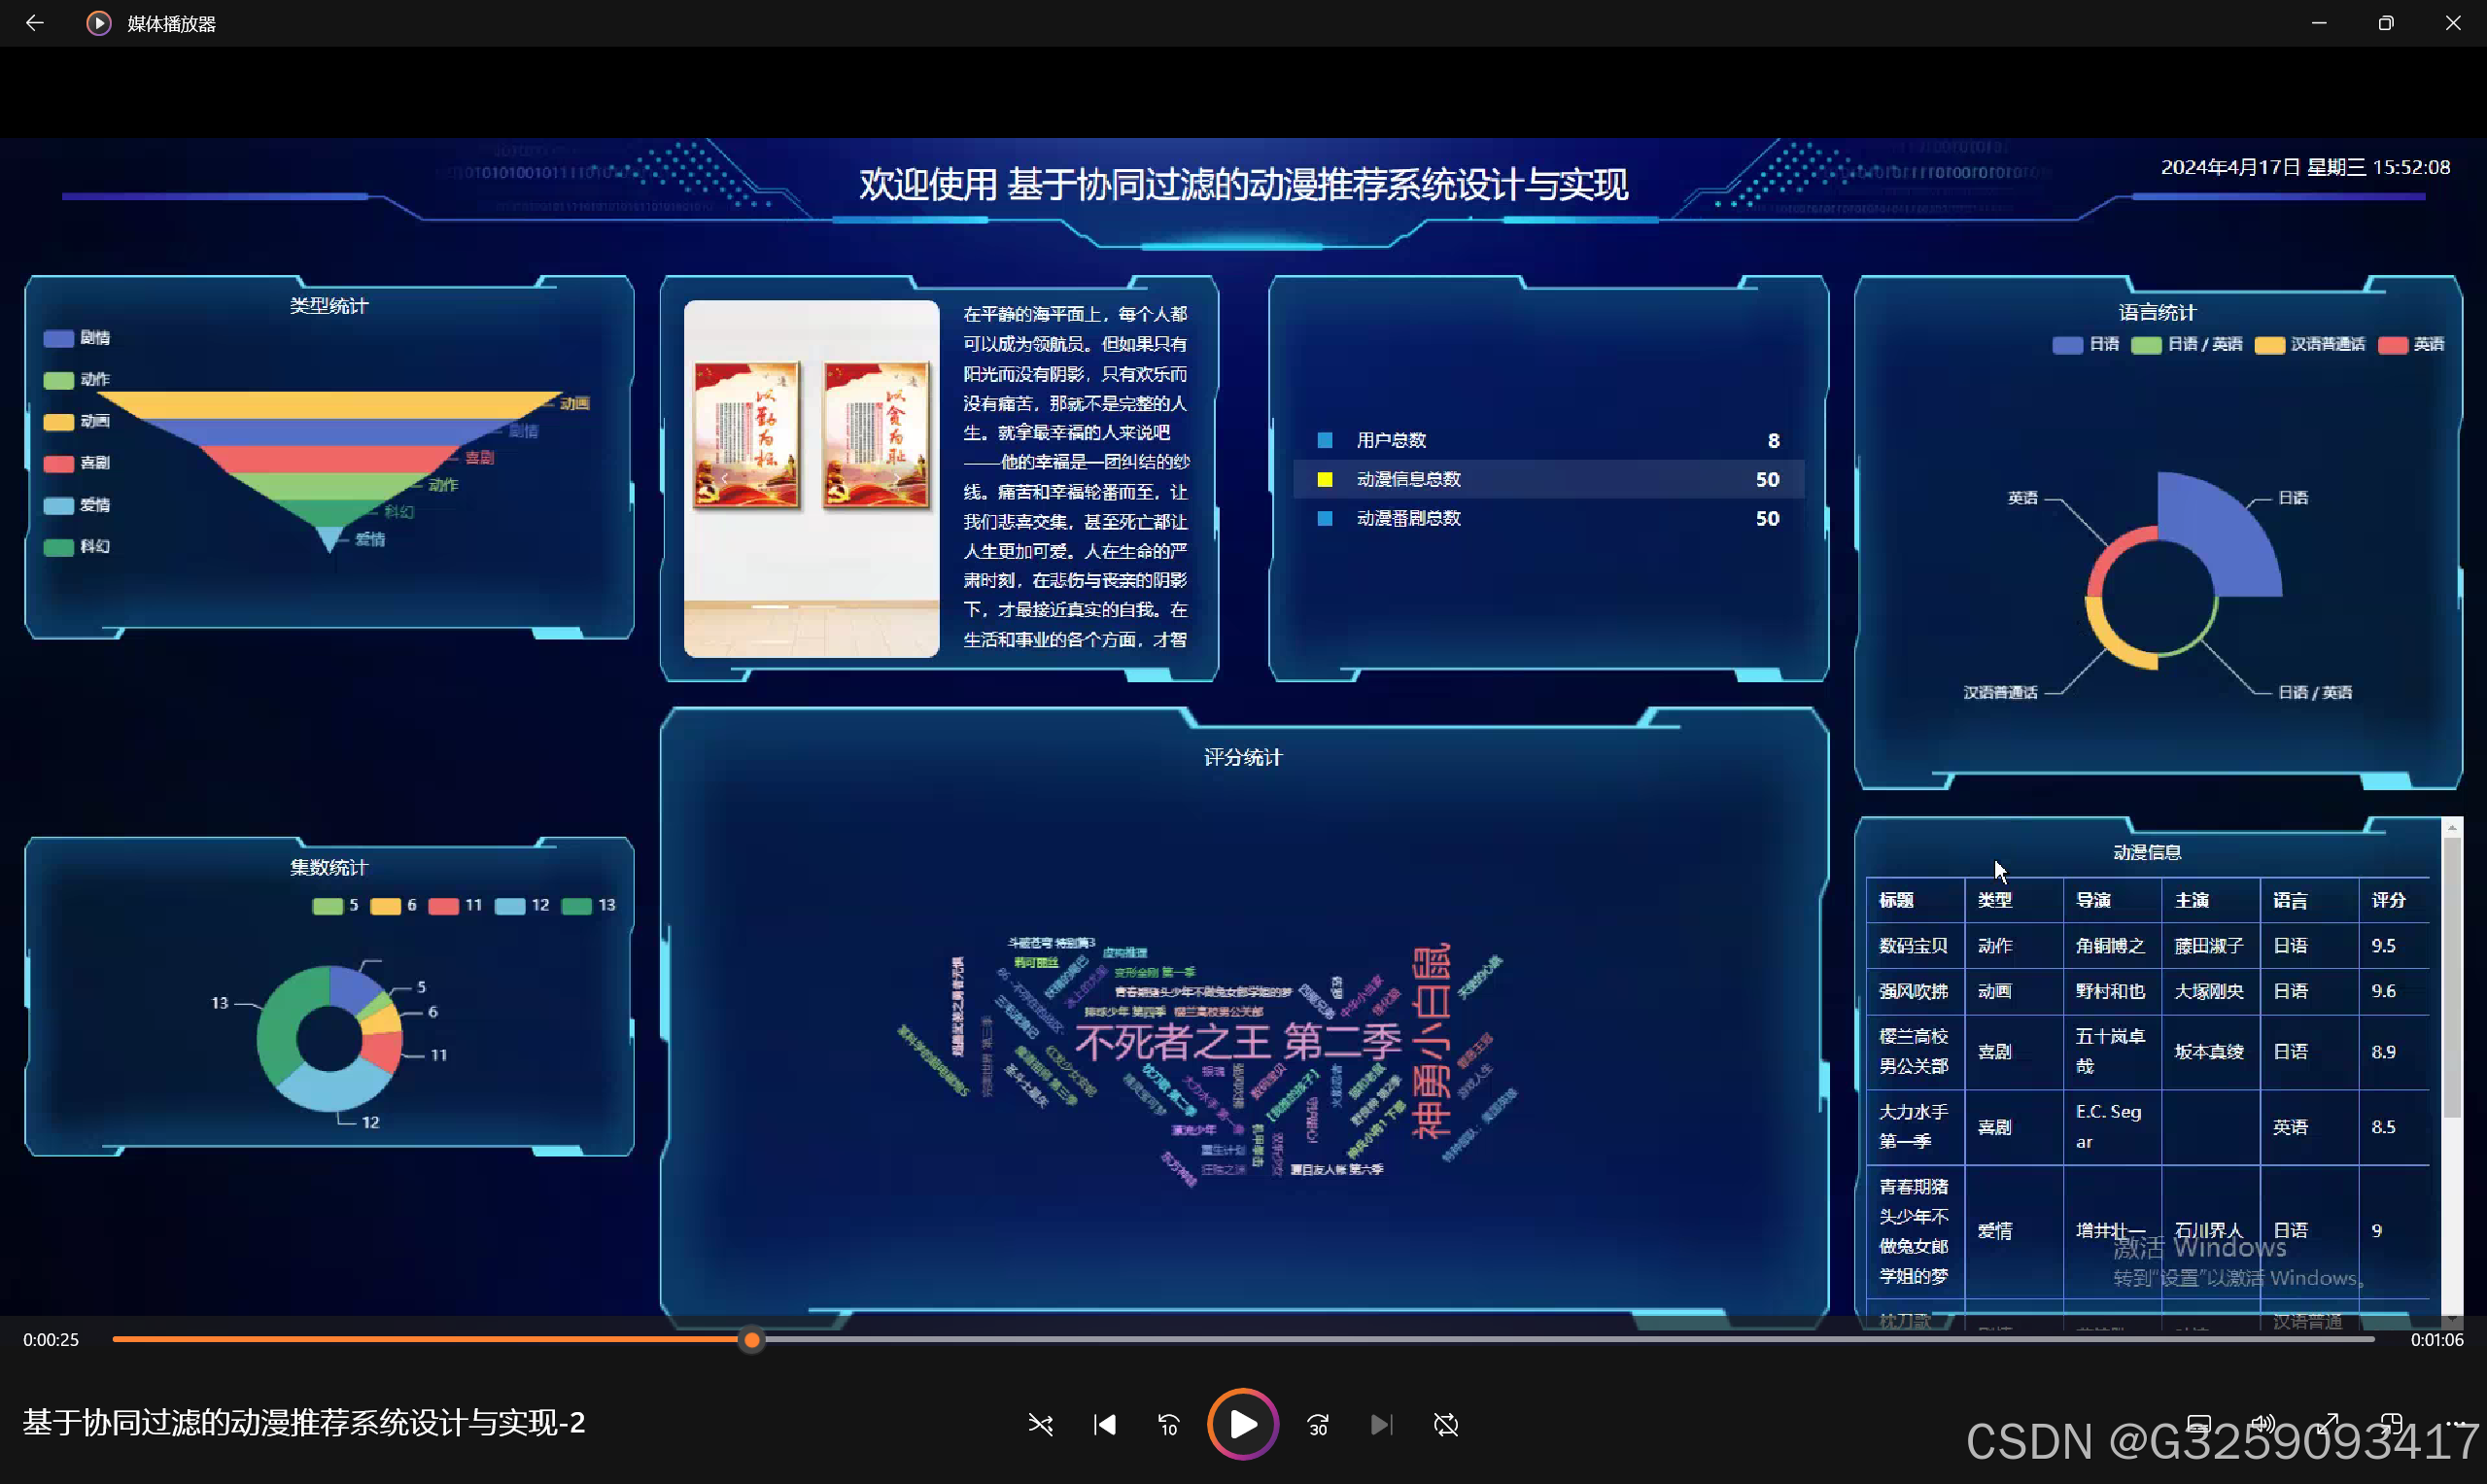Screen dimensions: 2487x1484
Task: Click 不死者之王 第二季 in word cloud
Action: tap(1238, 1042)
